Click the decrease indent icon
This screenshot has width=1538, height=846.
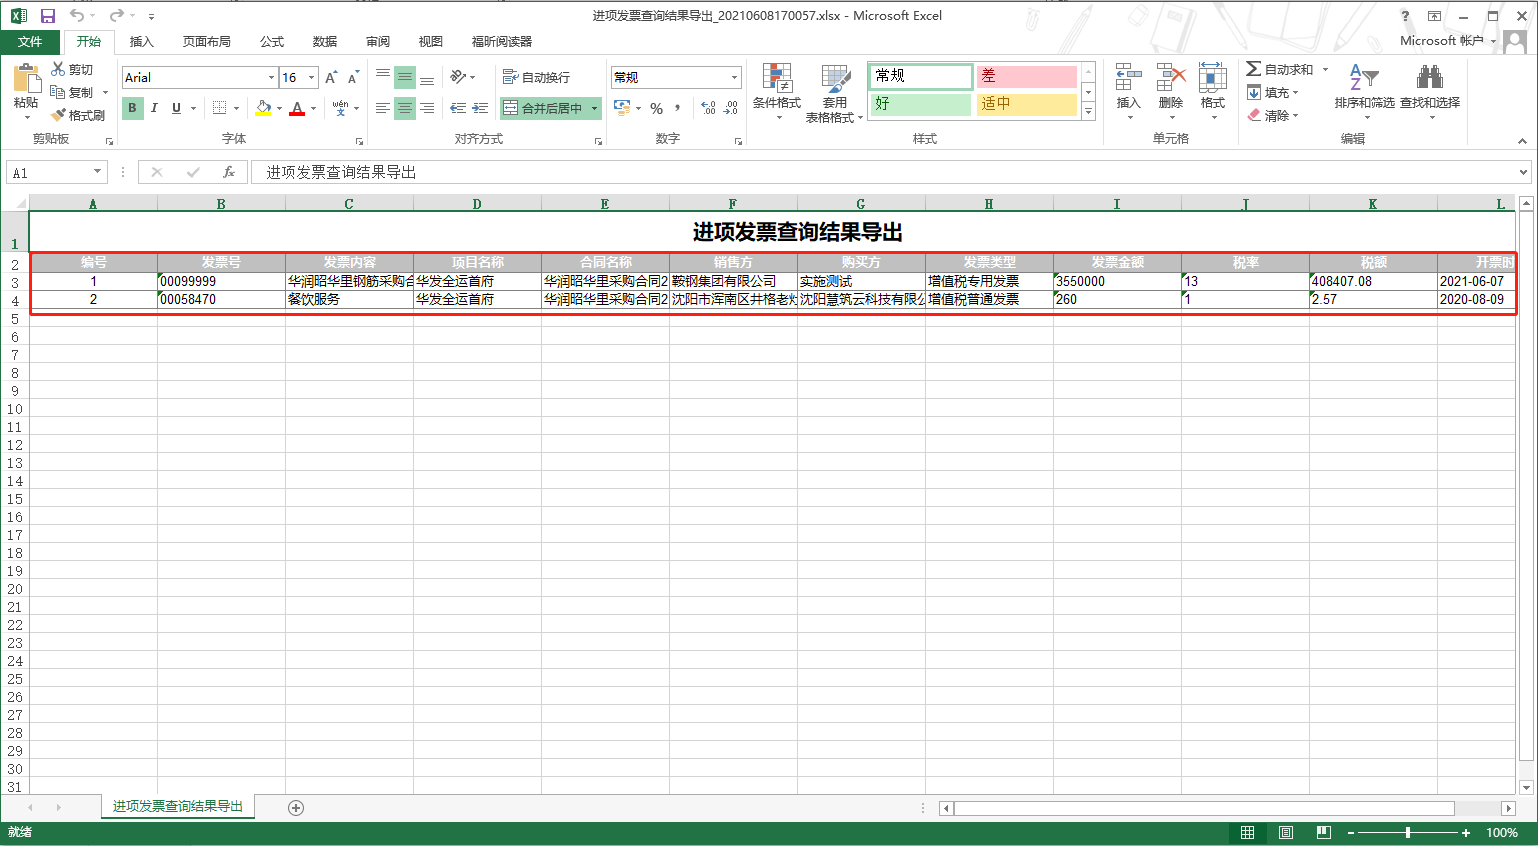coord(458,108)
